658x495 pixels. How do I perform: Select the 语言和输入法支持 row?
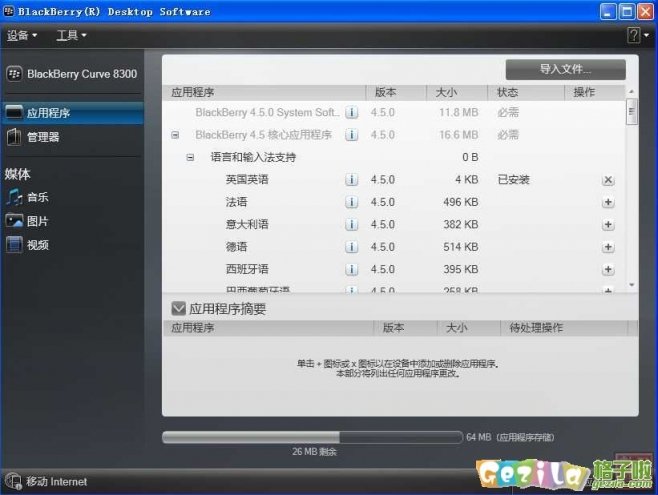394,157
